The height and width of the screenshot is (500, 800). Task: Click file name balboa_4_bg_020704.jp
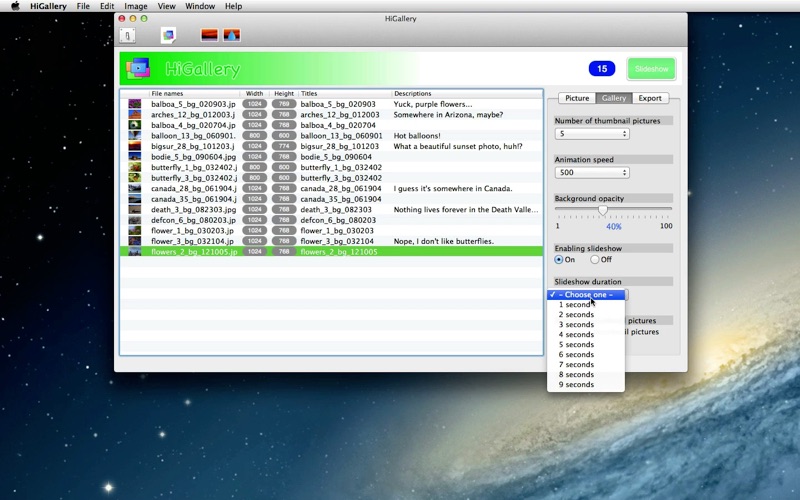click(193, 125)
